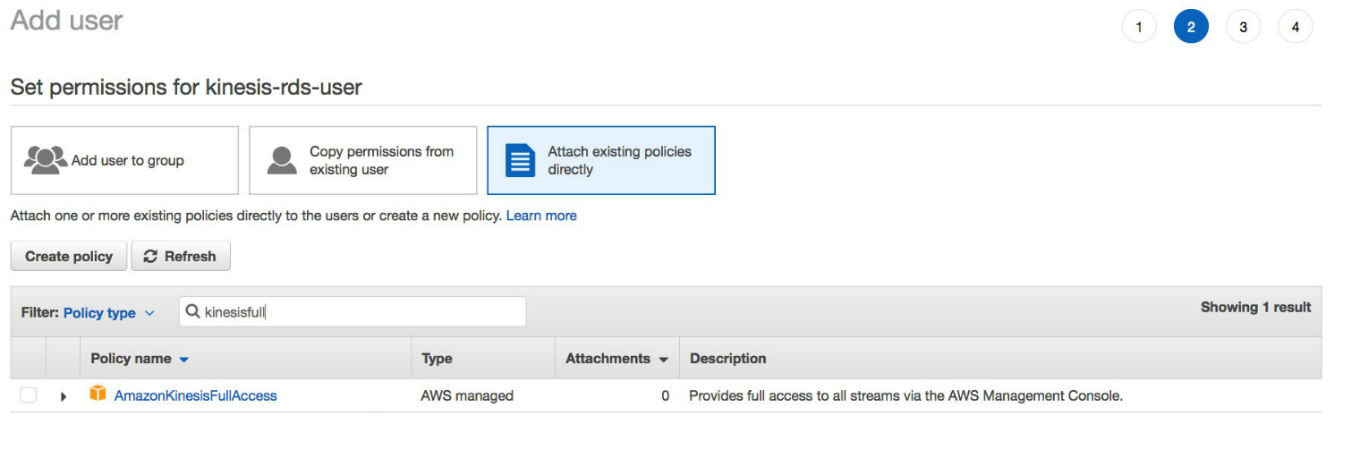Go to wizard step 1 circle
The height and width of the screenshot is (475, 1360).
1139,27
